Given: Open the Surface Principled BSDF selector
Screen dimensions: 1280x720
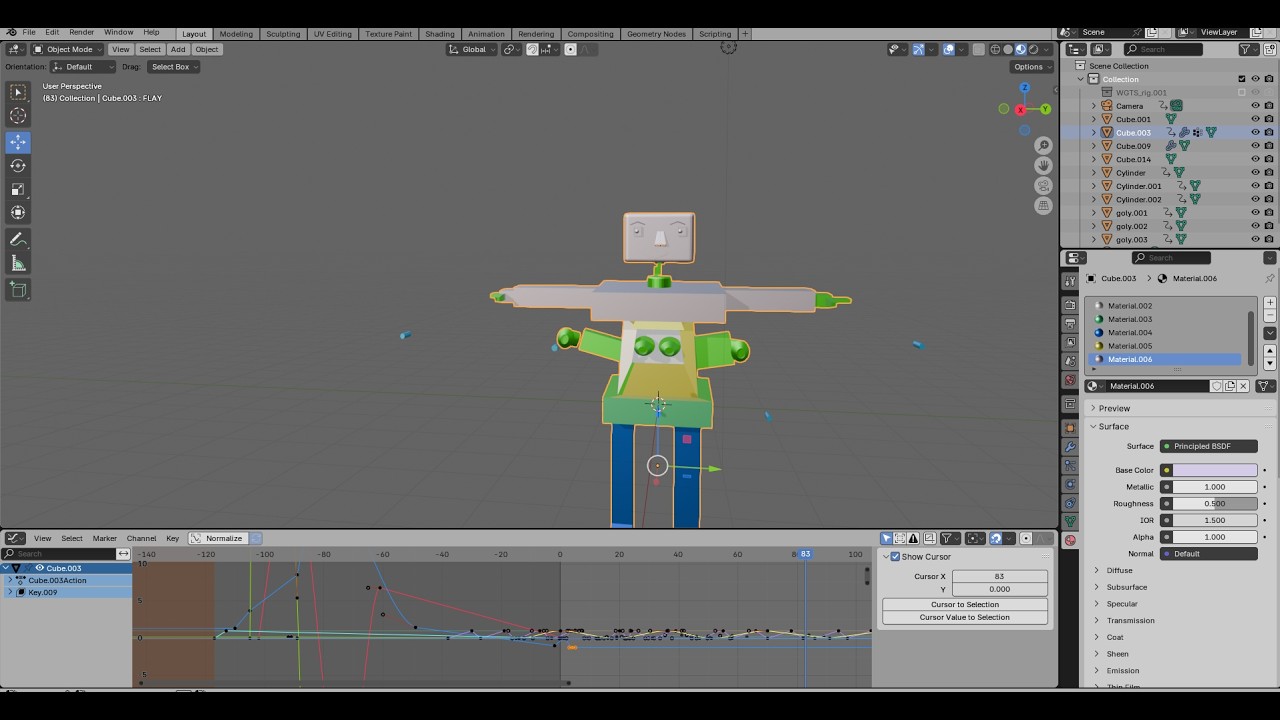Looking at the screenshot, I should tap(1209, 446).
